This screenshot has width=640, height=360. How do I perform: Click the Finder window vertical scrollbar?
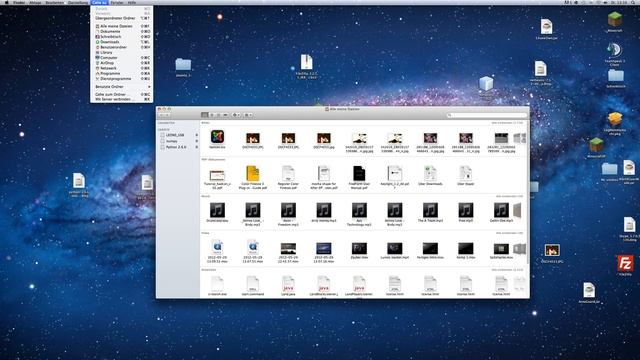(x=528, y=192)
